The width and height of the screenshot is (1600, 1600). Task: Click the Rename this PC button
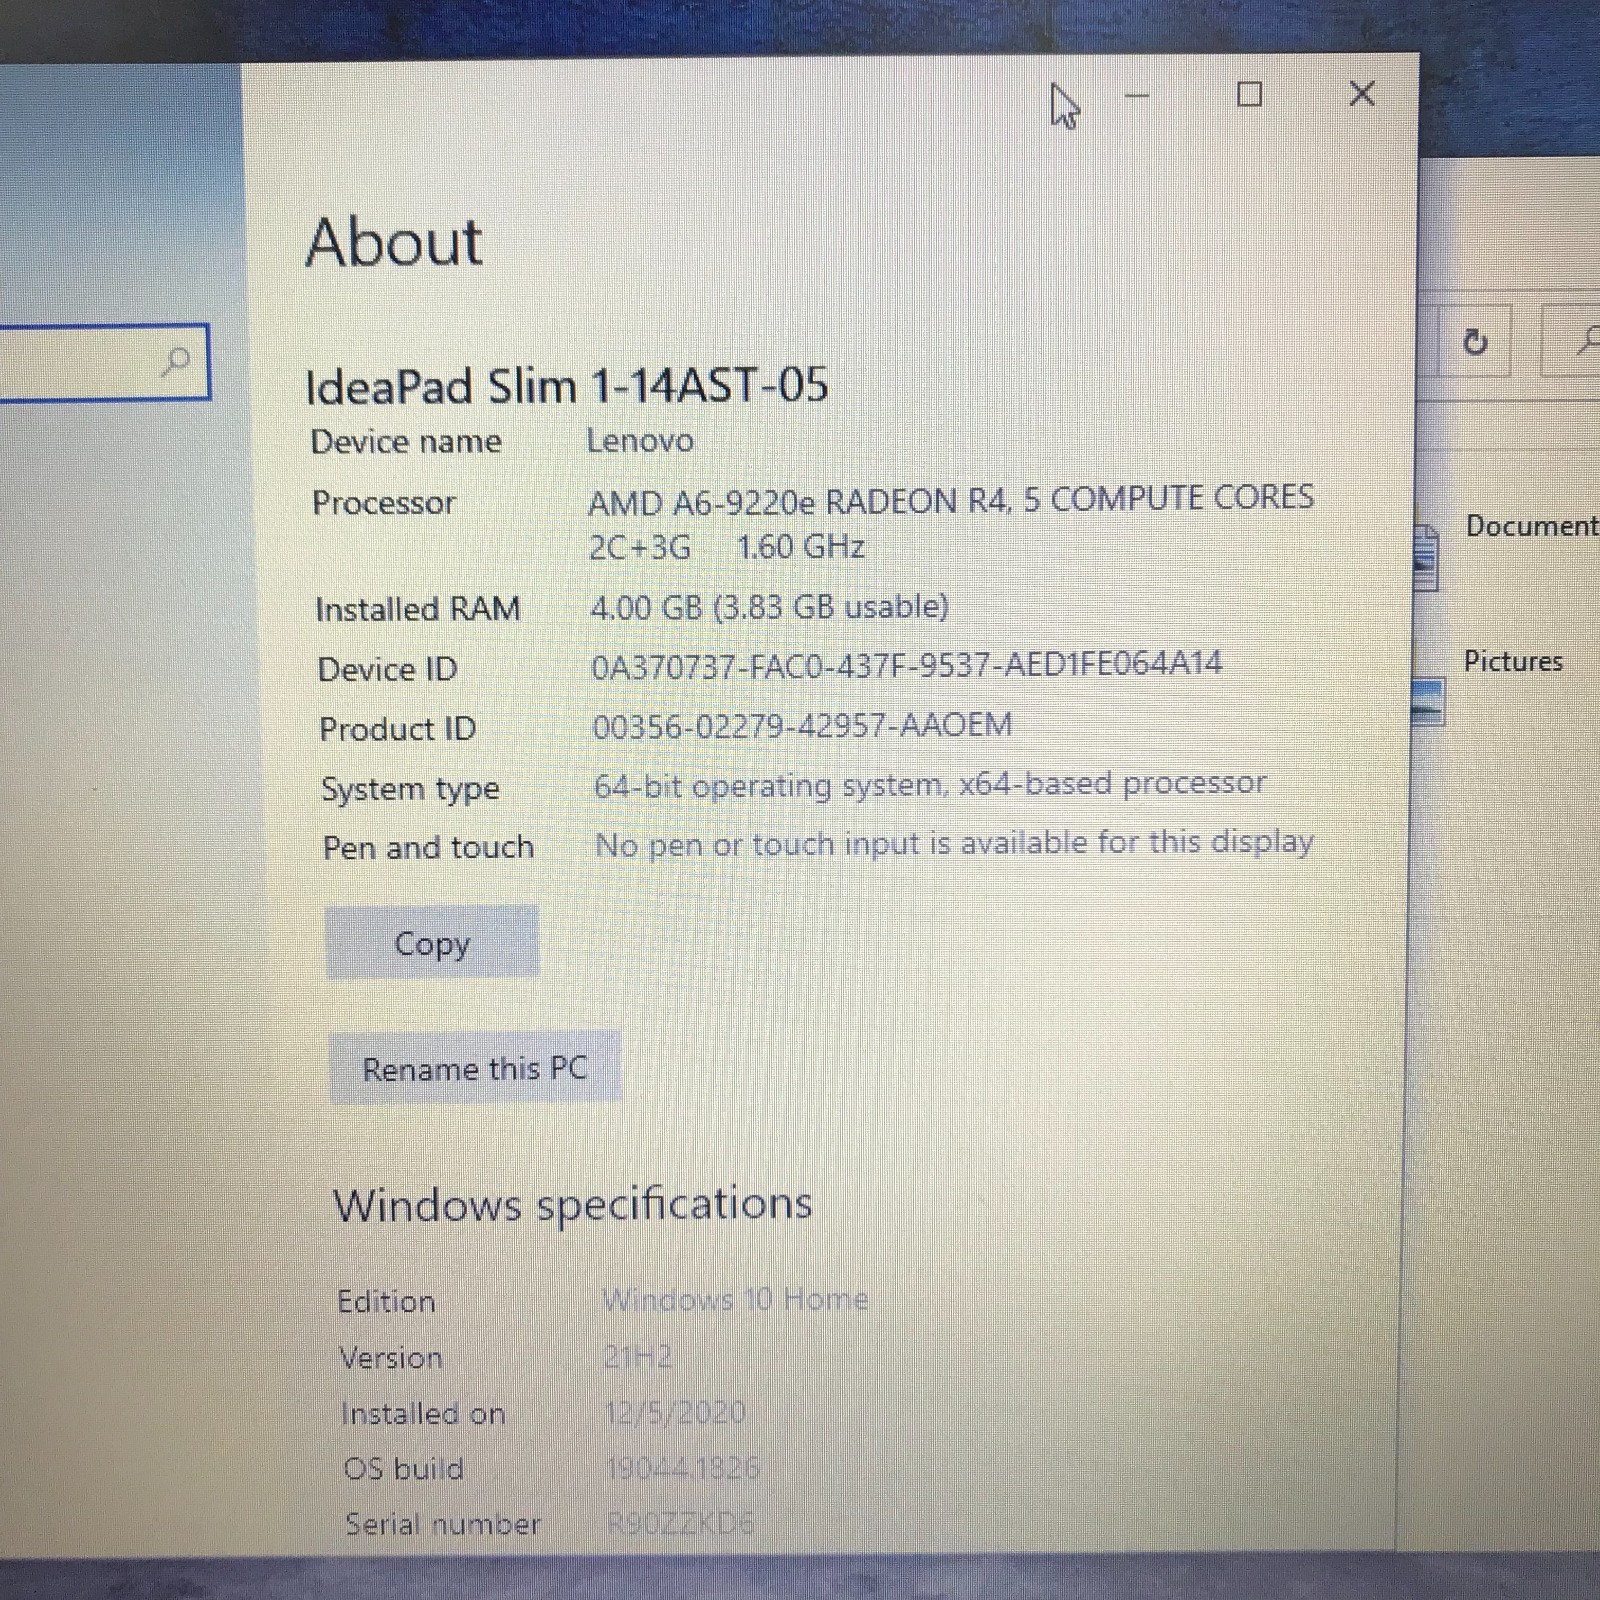coord(475,1068)
